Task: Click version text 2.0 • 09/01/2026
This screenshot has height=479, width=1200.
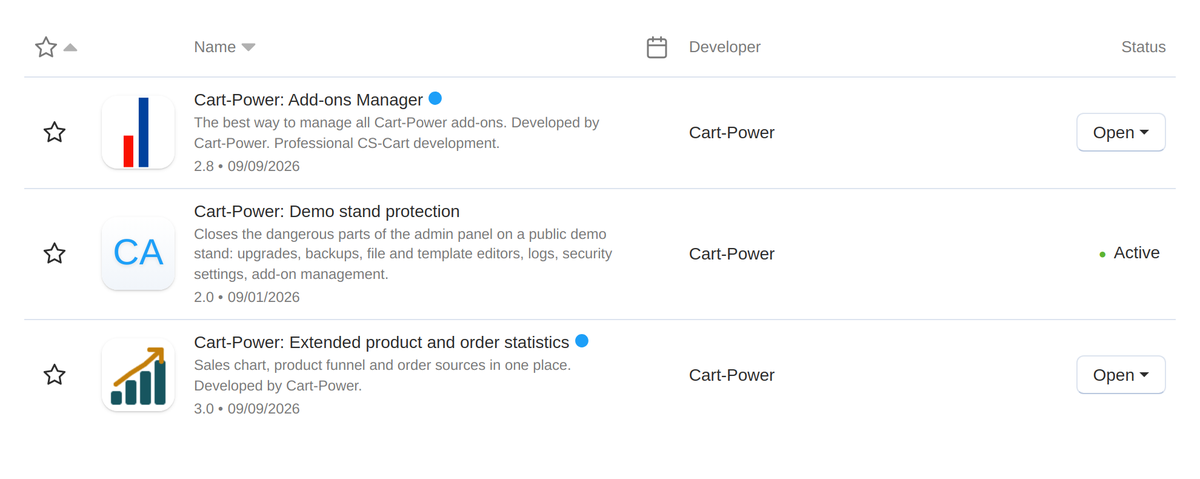Action: 247,297
